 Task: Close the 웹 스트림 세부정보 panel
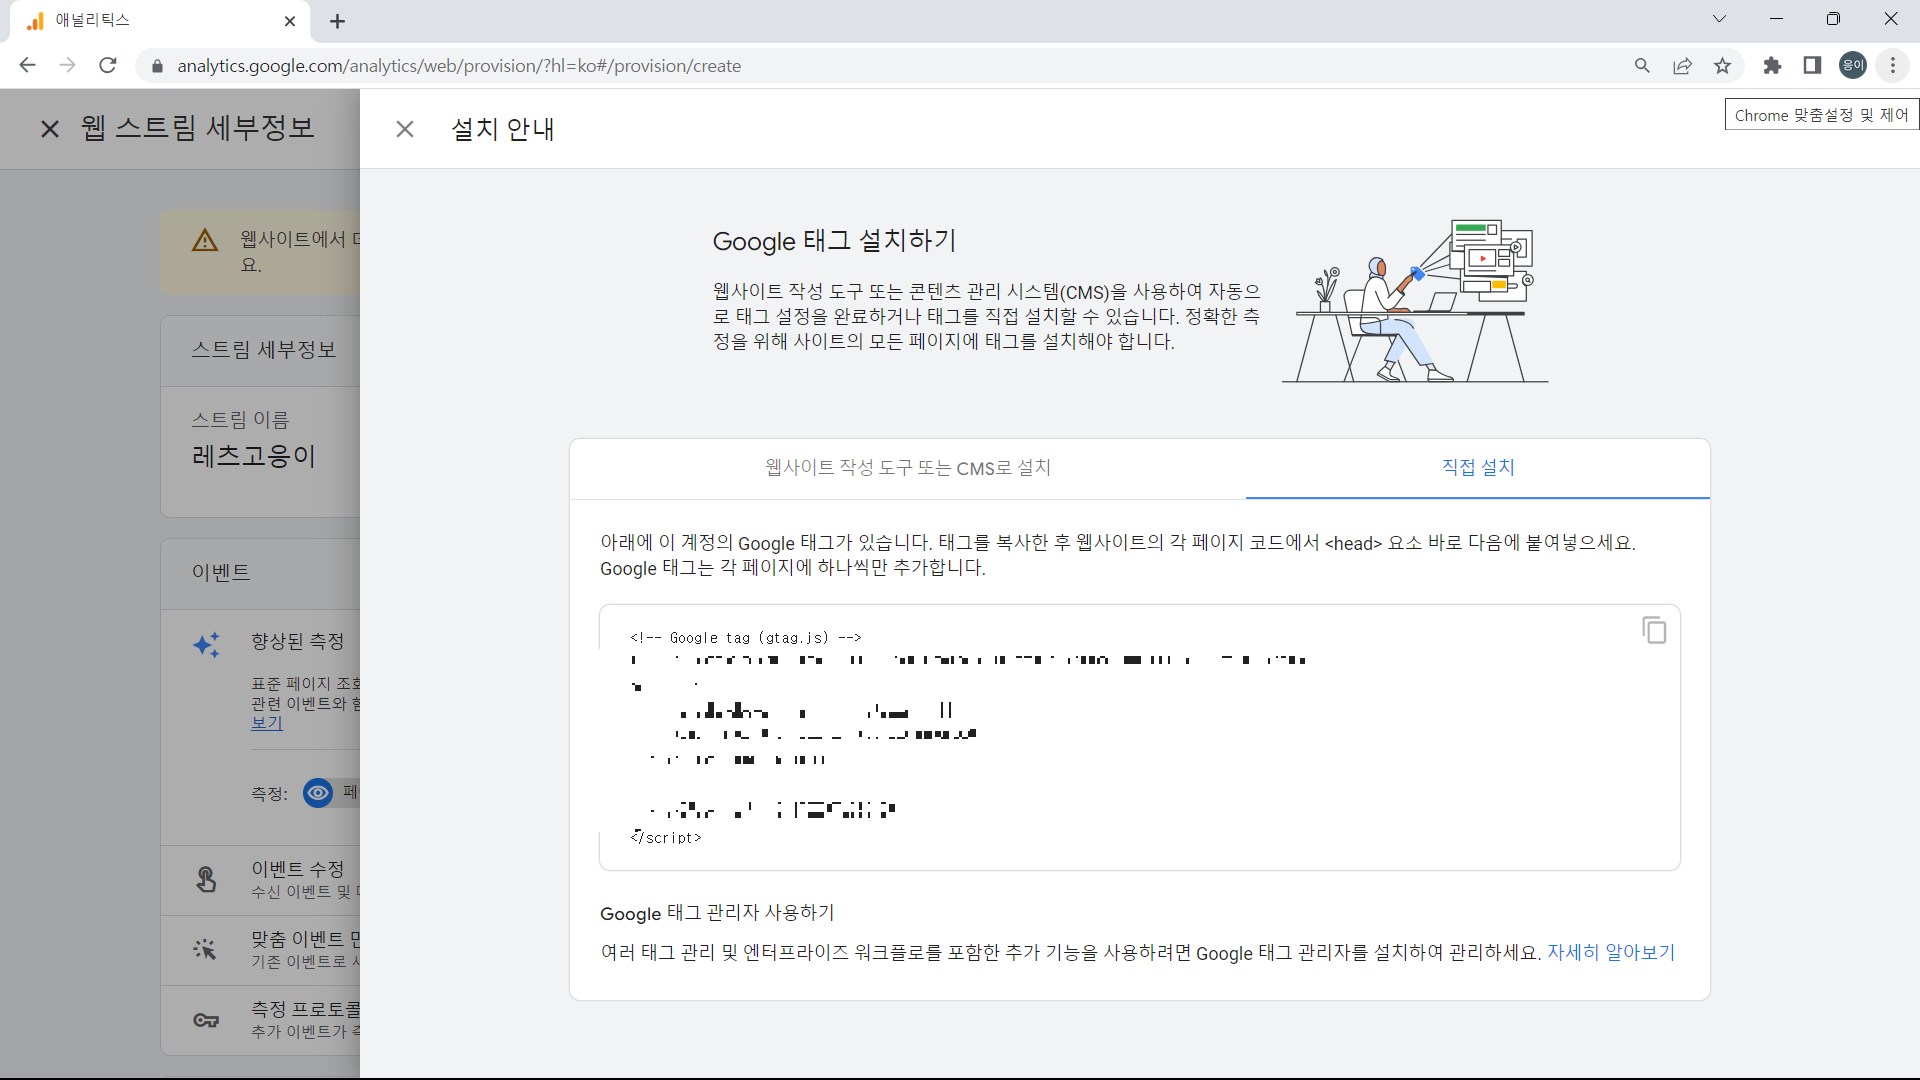click(49, 129)
